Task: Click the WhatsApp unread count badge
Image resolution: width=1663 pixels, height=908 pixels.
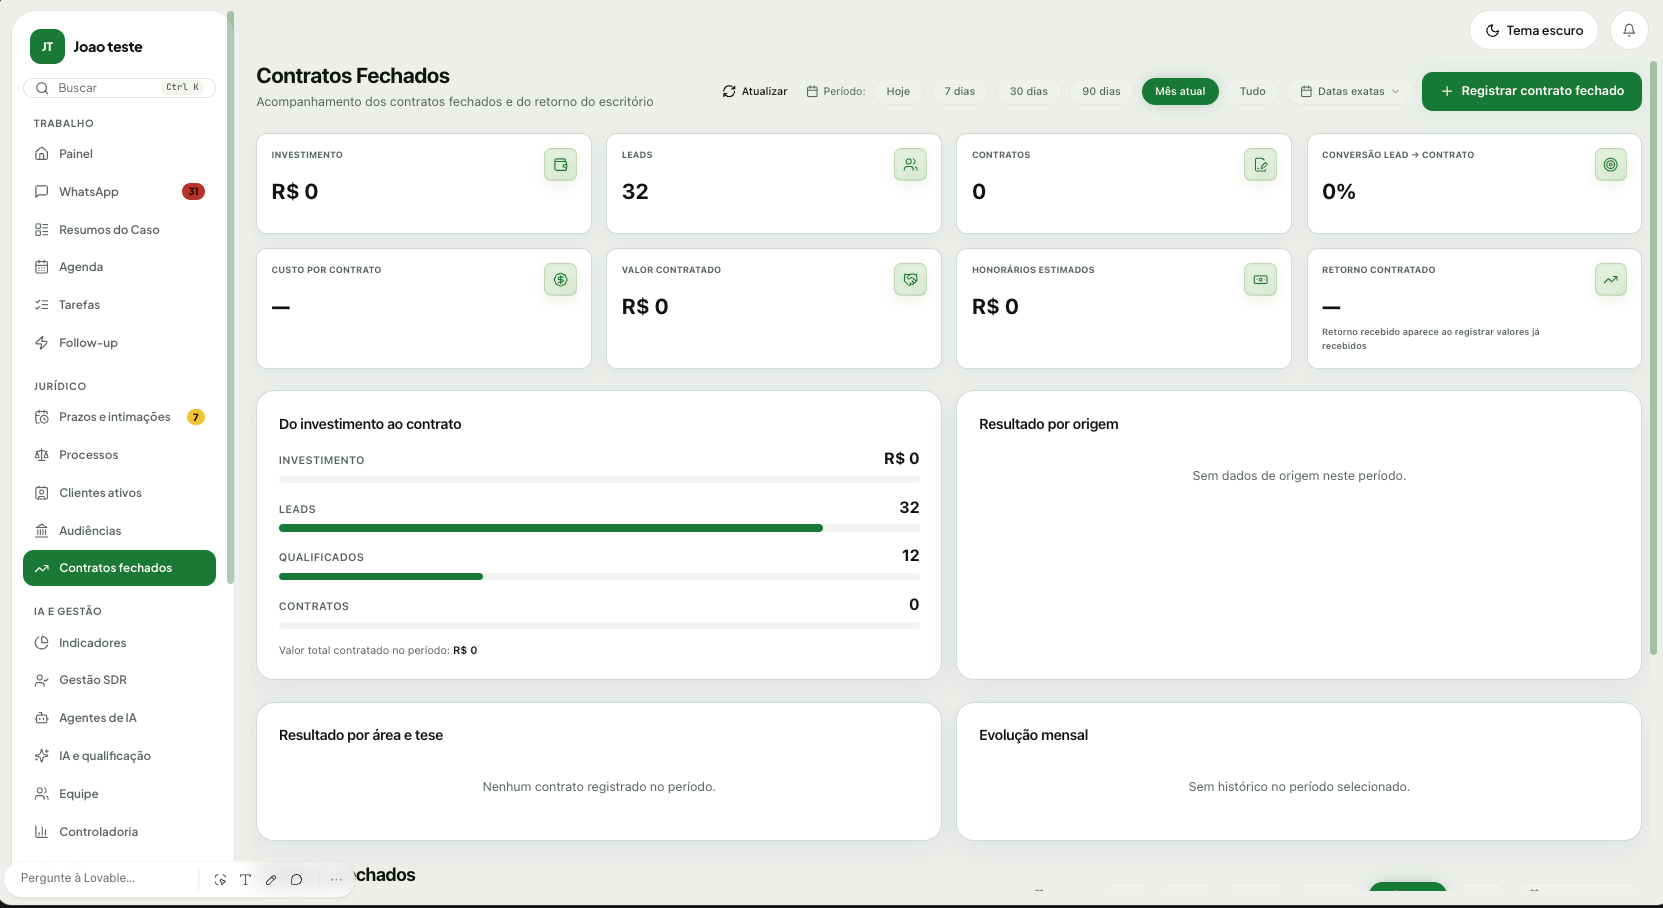Action: pyautogui.click(x=193, y=191)
